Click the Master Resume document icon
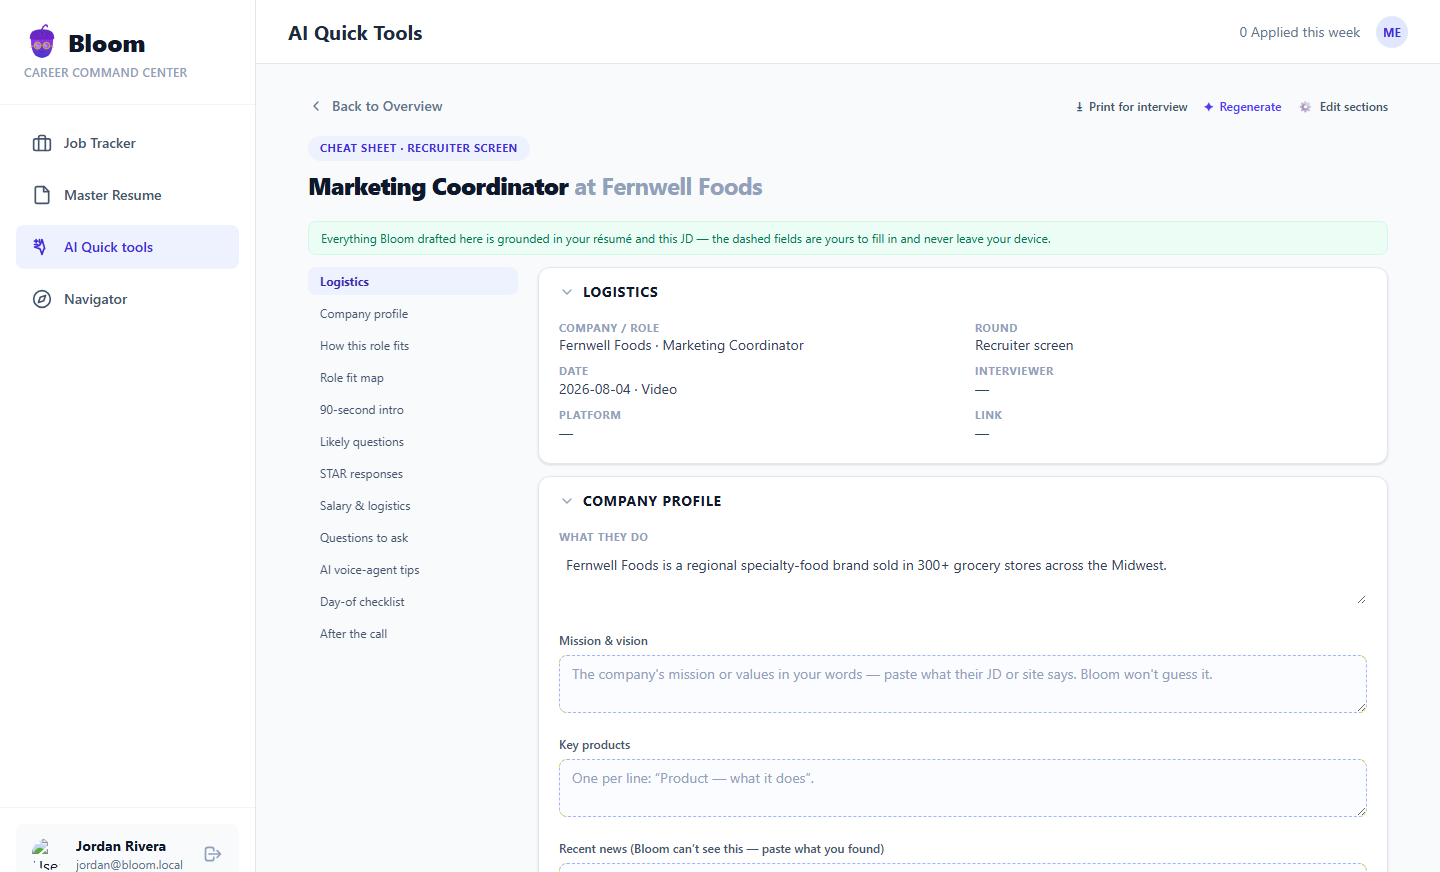This screenshot has width=1440, height=872. click(42, 195)
